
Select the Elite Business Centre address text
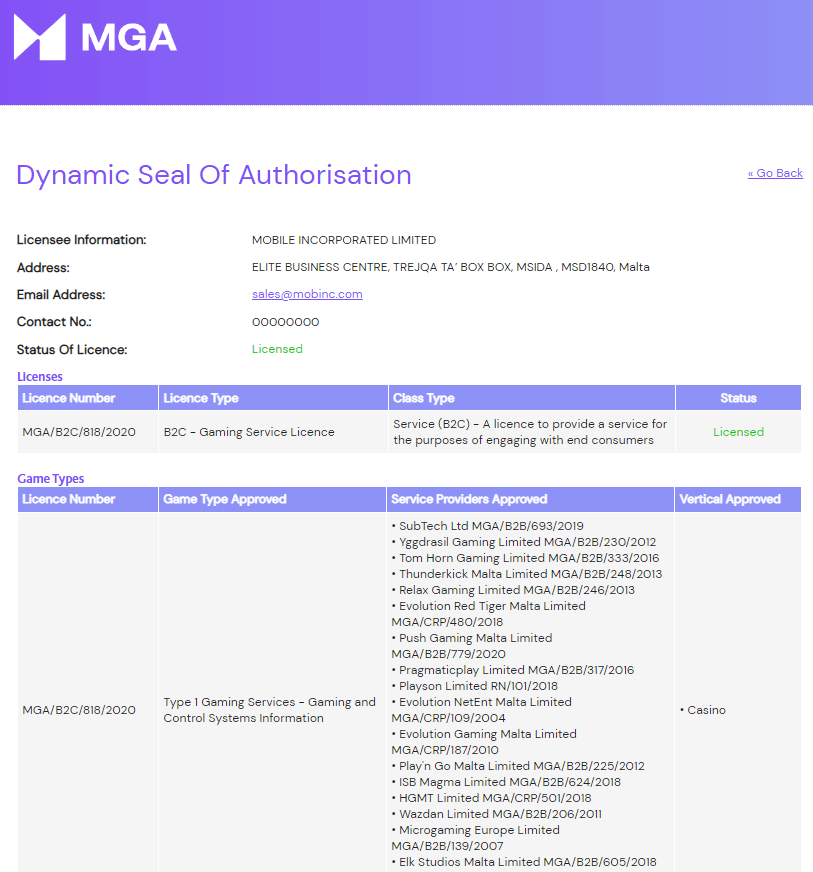(450, 267)
